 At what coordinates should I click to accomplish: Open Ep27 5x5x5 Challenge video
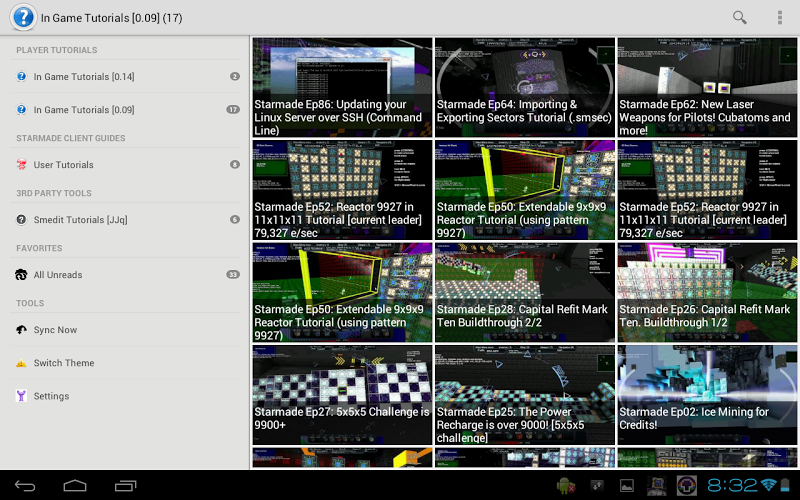click(342, 395)
